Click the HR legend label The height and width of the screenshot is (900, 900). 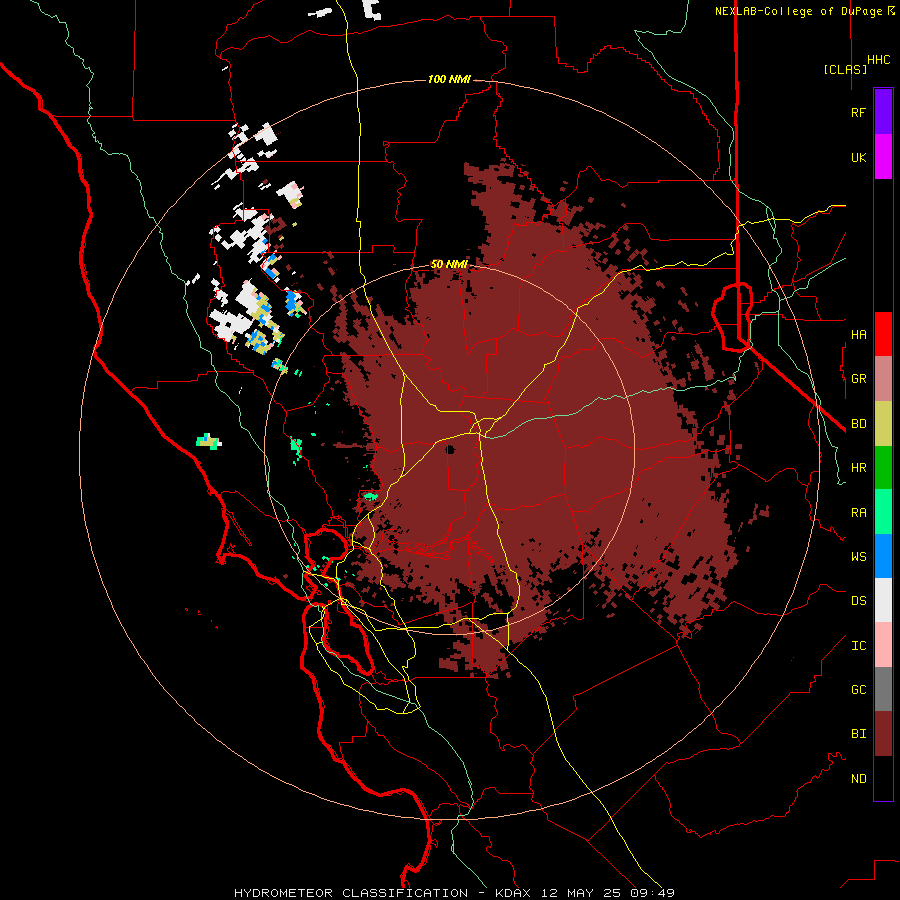[x=858, y=468]
